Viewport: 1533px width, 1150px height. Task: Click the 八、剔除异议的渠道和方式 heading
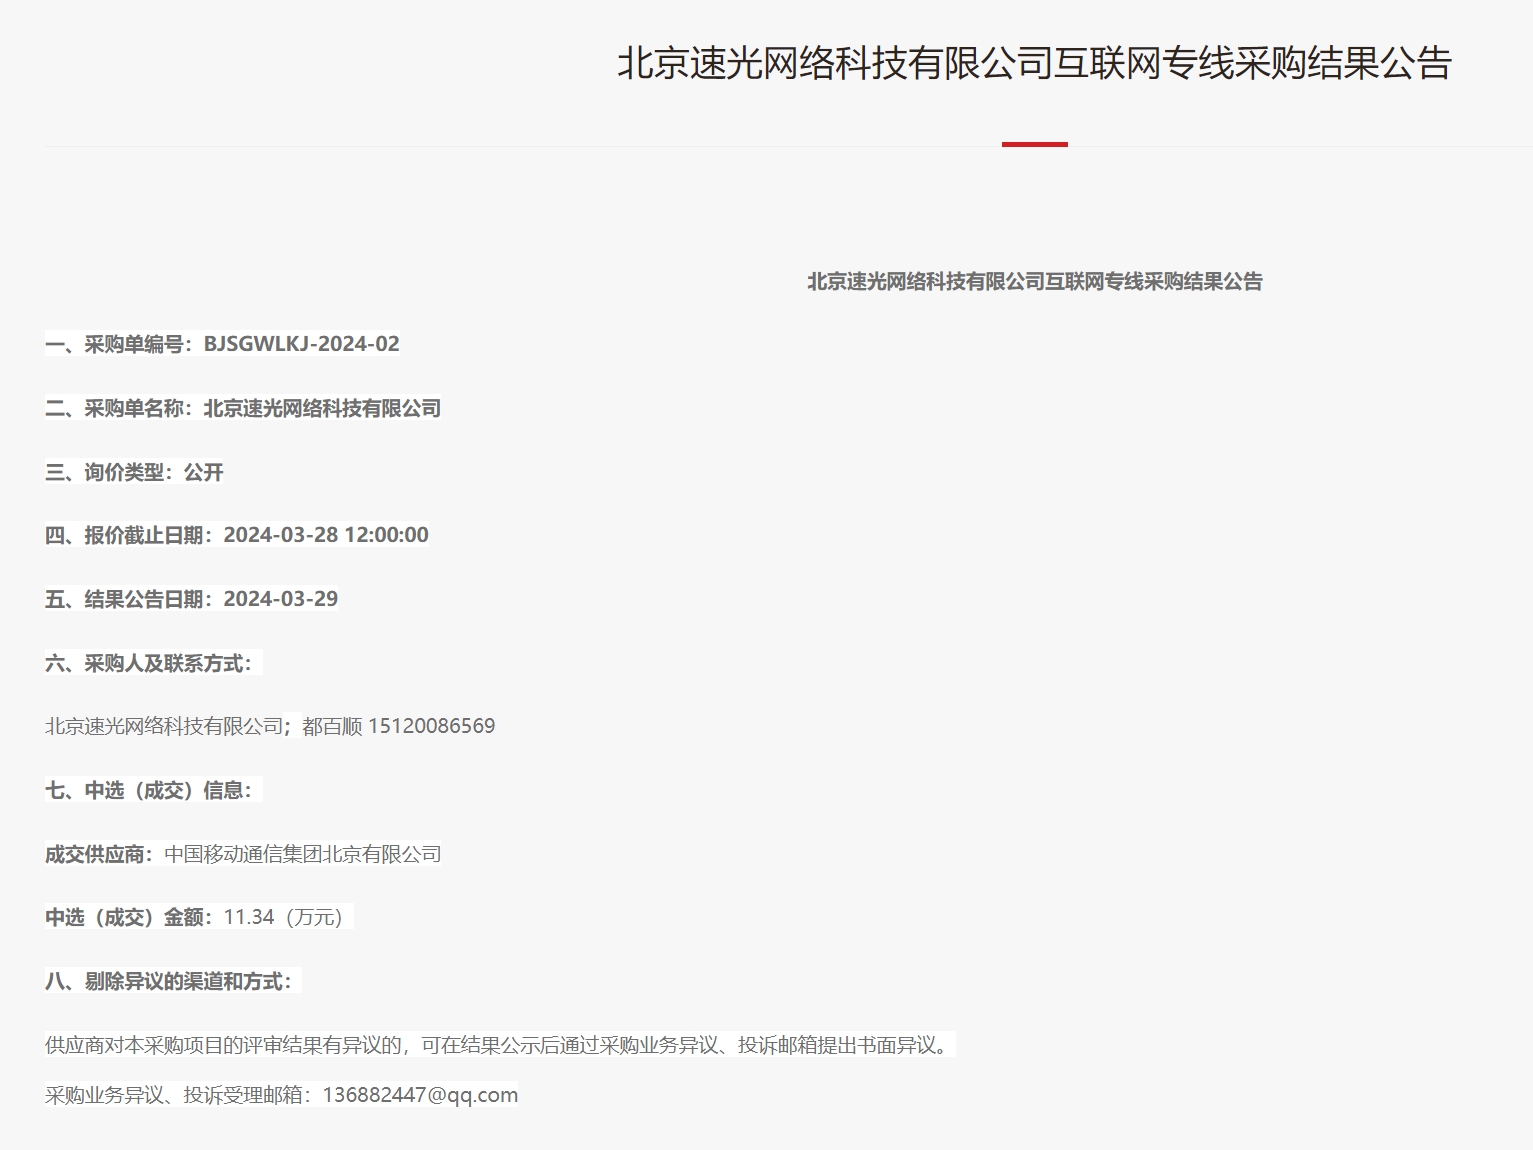(169, 981)
